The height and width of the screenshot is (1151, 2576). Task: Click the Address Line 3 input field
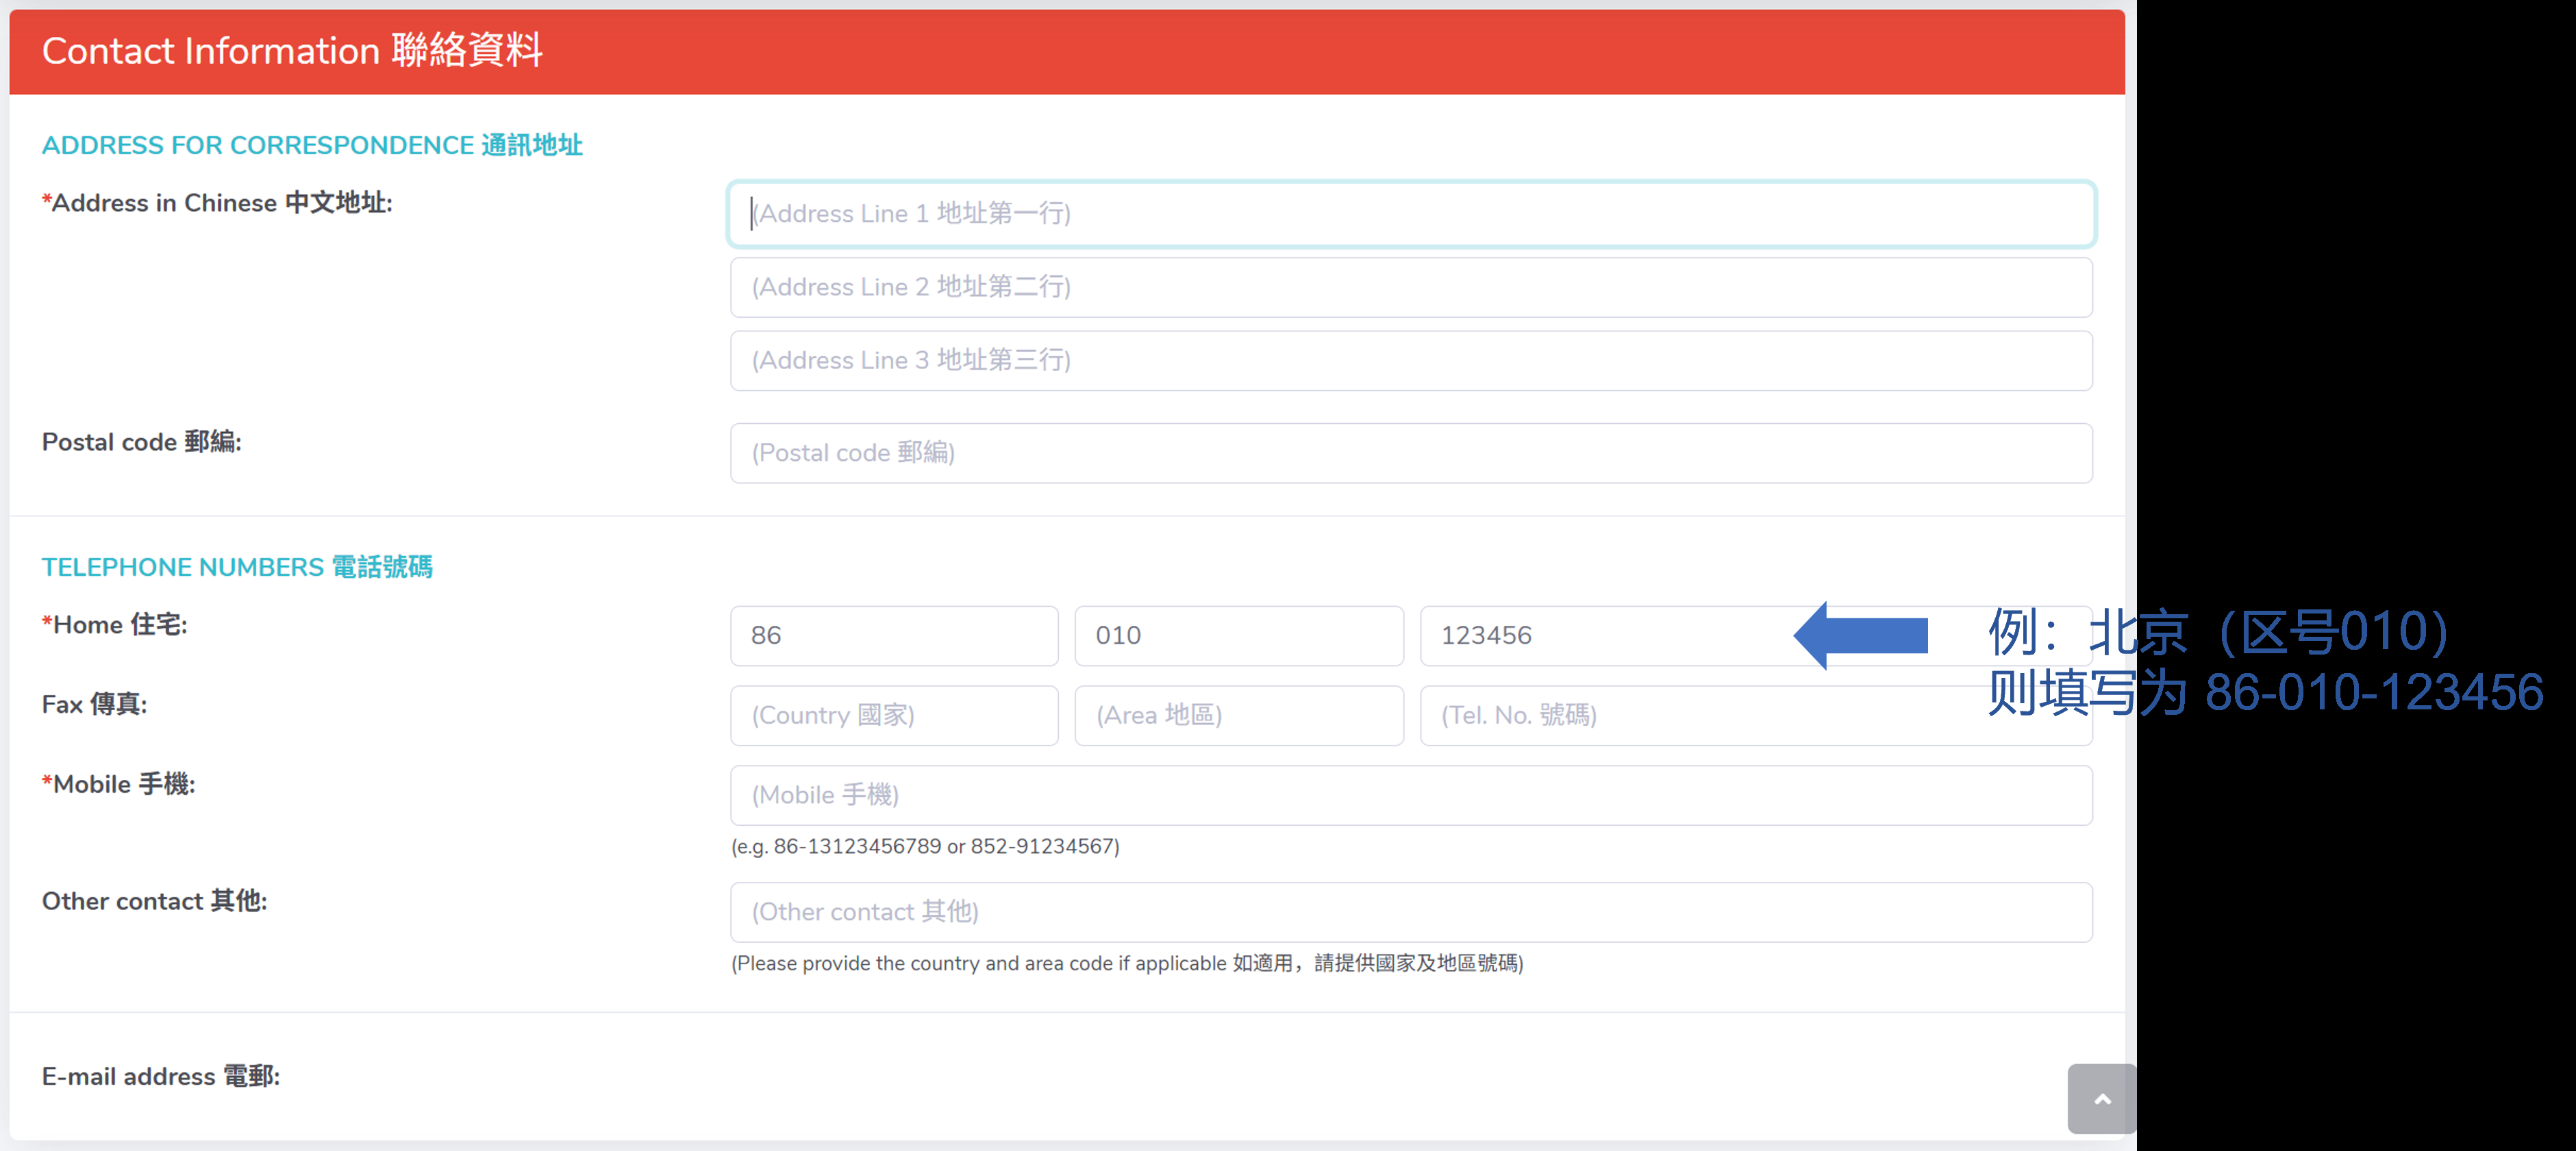point(1410,361)
